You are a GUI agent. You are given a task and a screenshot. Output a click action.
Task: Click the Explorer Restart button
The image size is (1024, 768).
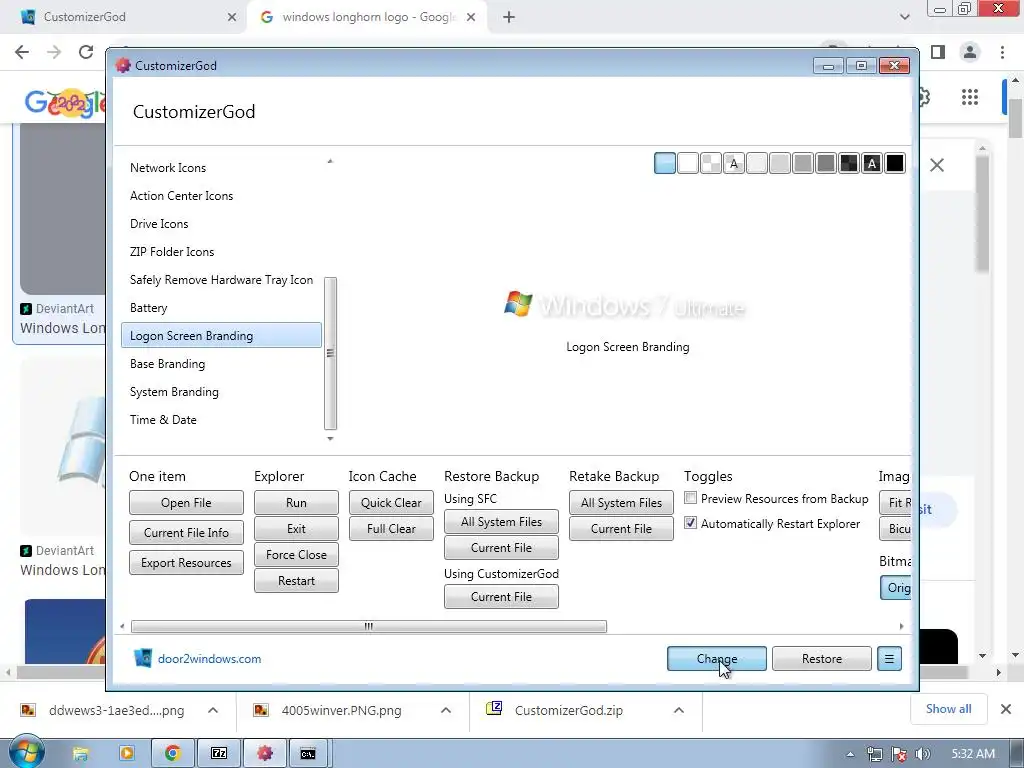pyautogui.click(x=296, y=581)
